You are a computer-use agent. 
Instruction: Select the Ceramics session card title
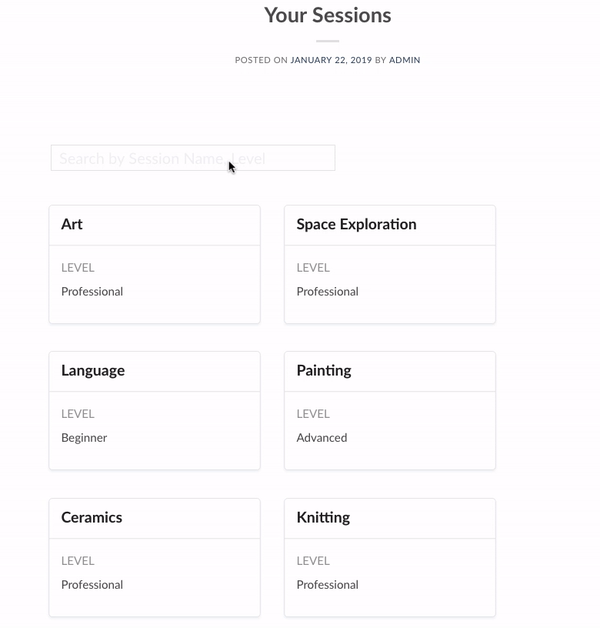(x=92, y=517)
